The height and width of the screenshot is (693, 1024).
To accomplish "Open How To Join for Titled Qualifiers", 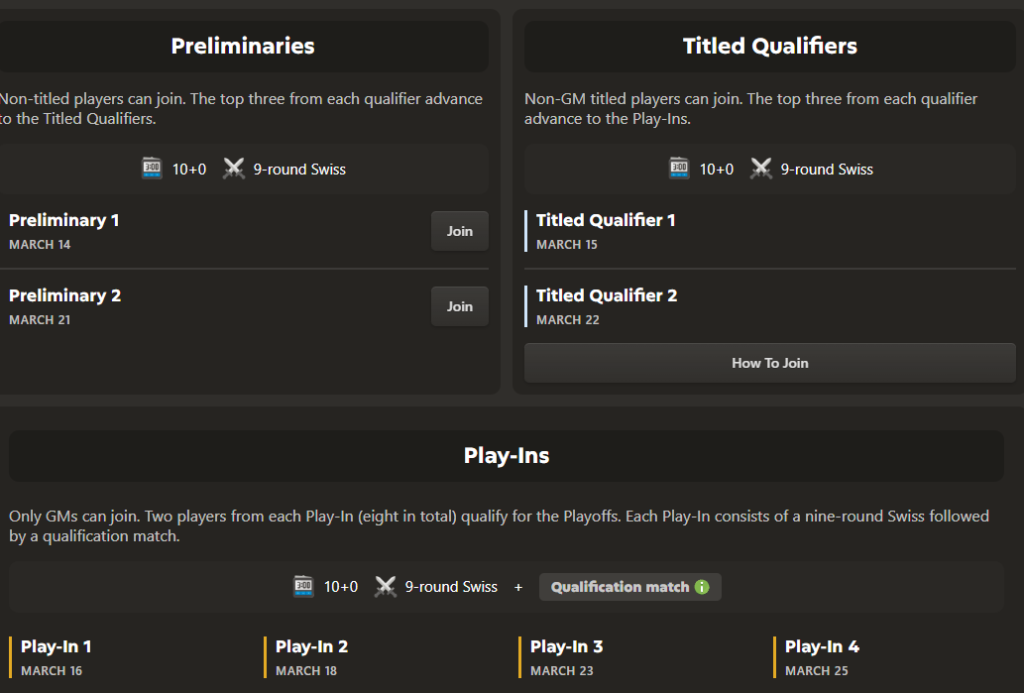I will 769,363.
